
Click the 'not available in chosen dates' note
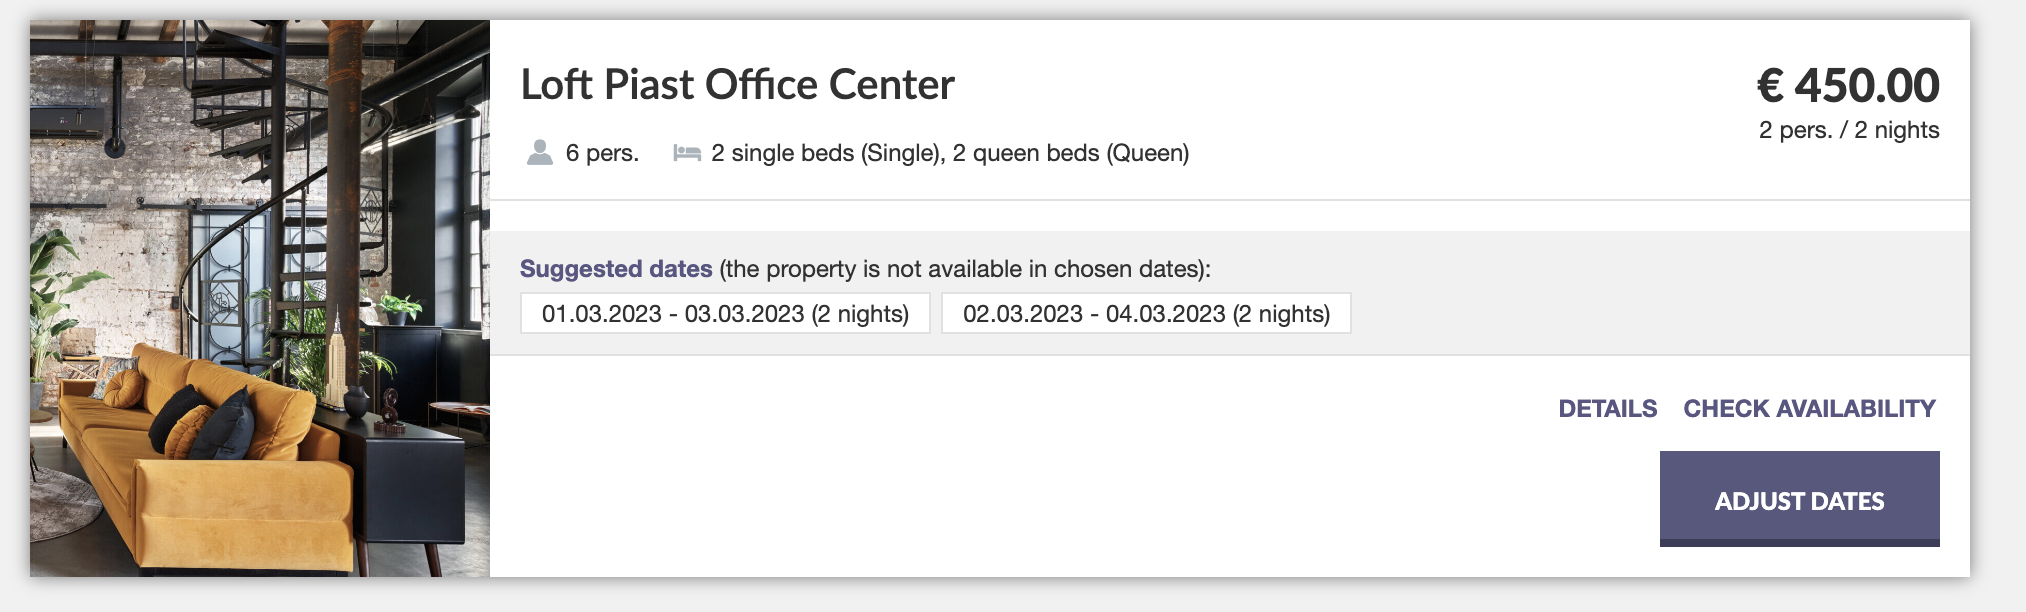point(964,269)
